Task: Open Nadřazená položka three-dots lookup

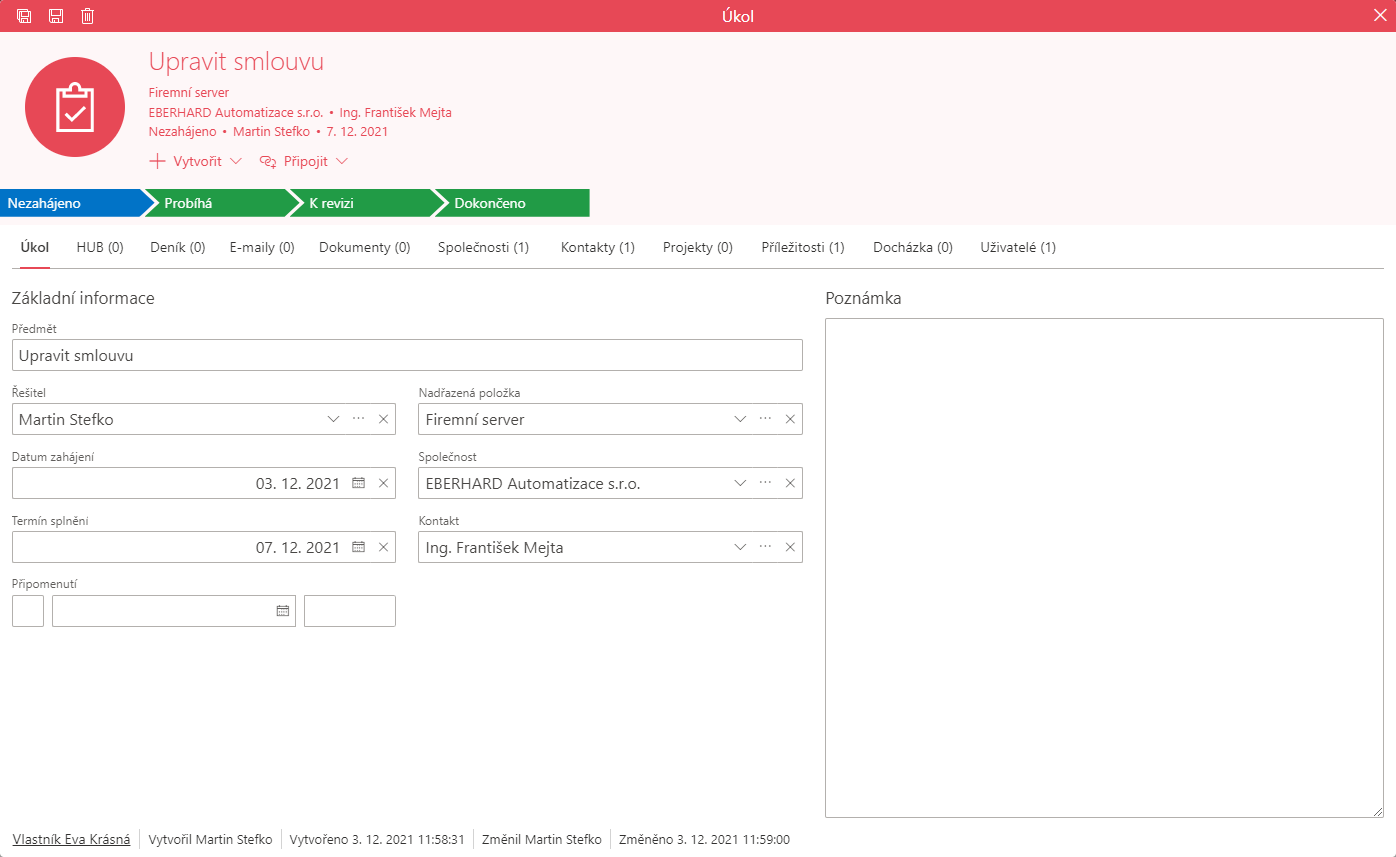Action: pos(766,419)
